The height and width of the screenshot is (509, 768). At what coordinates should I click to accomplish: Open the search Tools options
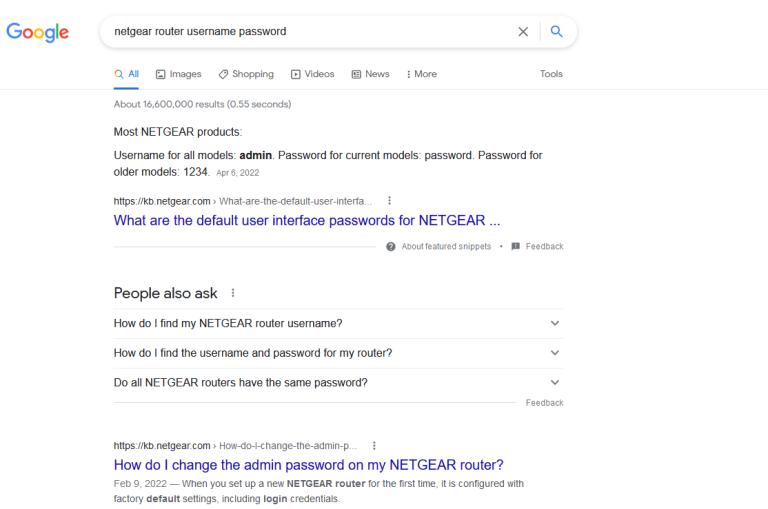551,74
